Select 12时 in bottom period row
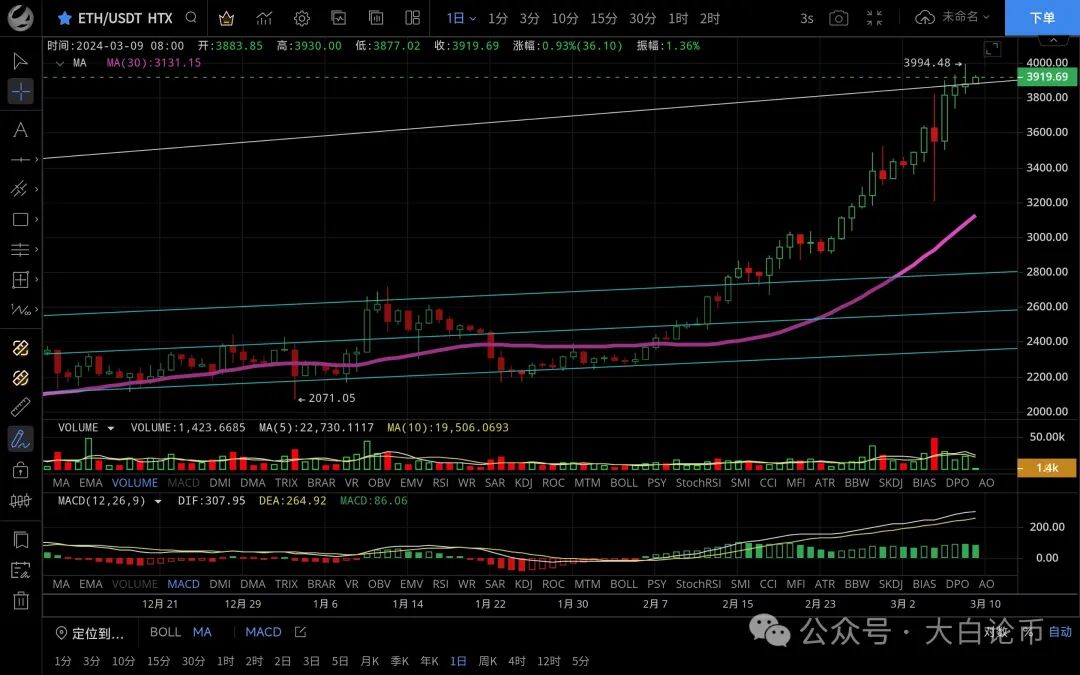This screenshot has width=1080, height=675. [x=549, y=661]
